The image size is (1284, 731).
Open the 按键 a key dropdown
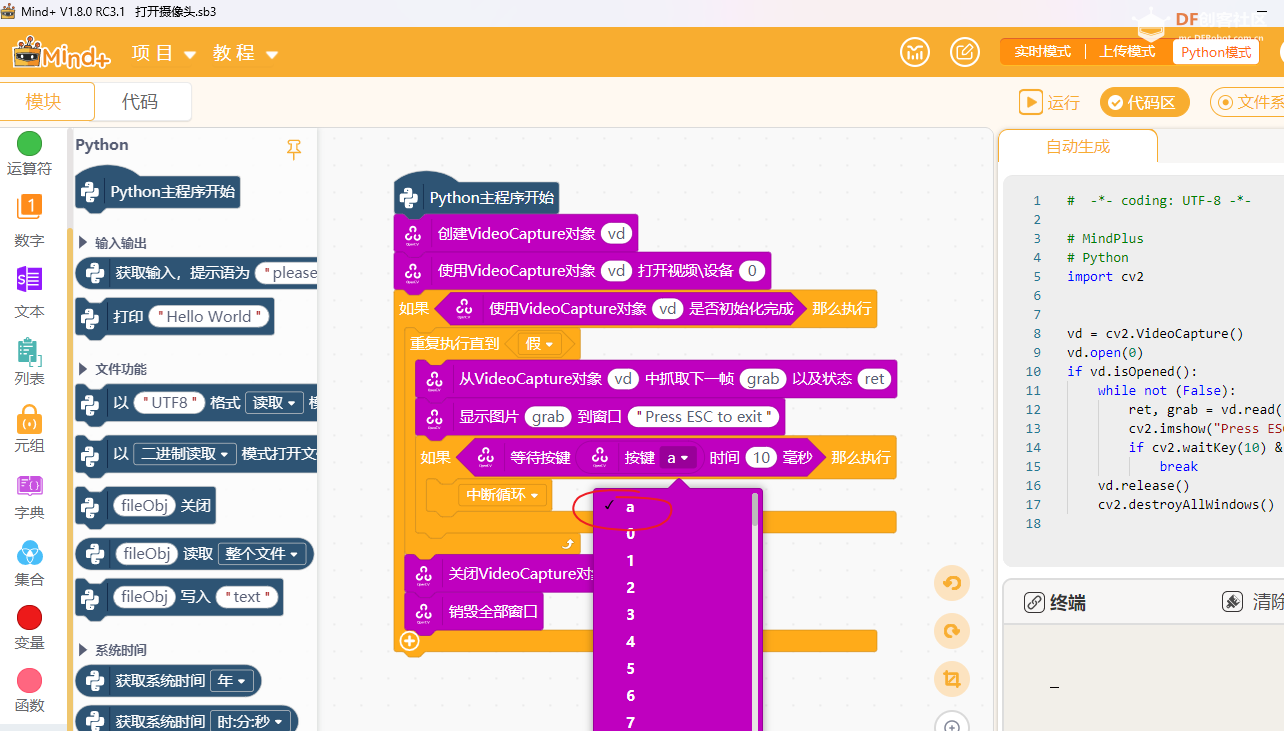[x=677, y=457]
